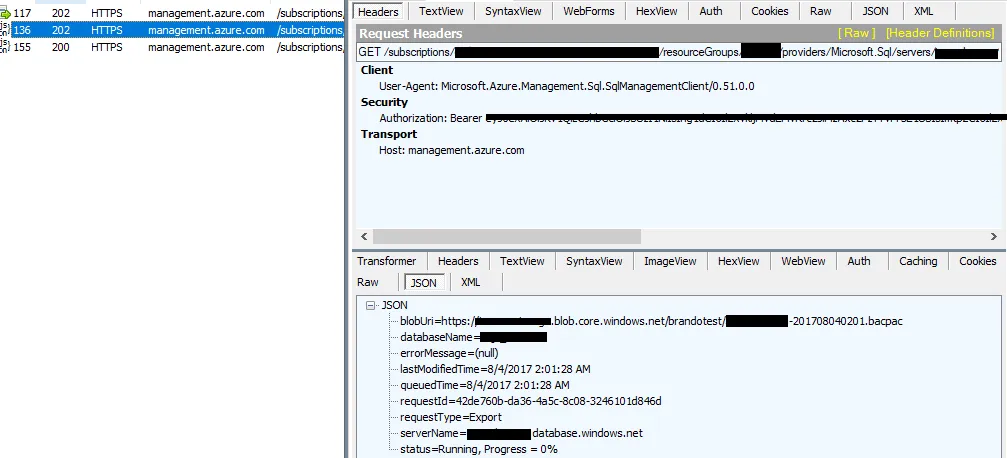Viewport: 1007px width, 458px height.
Task: Open the request Cookies tab
Action: [x=769, y=11]
